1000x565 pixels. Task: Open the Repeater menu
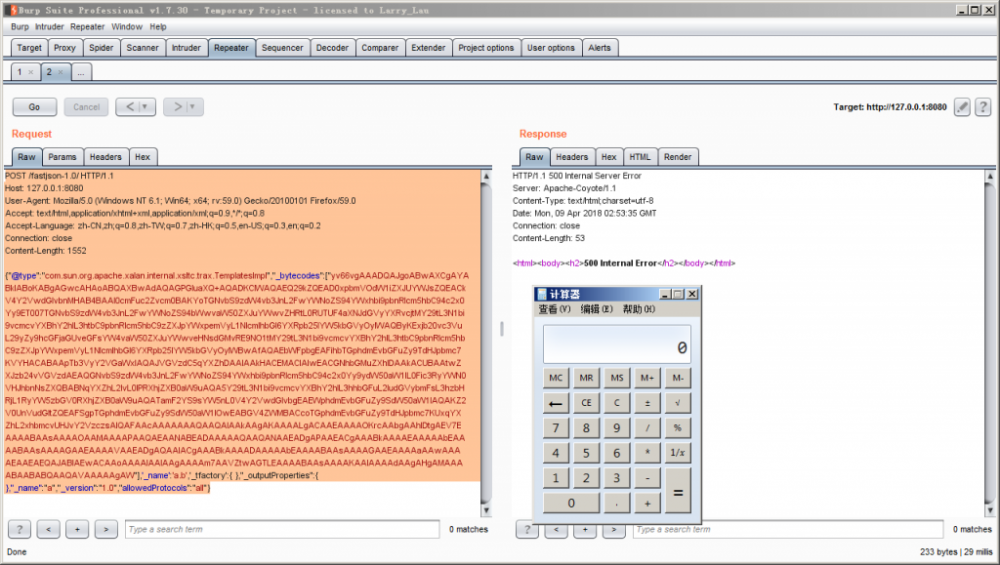[x=87, y=27]
